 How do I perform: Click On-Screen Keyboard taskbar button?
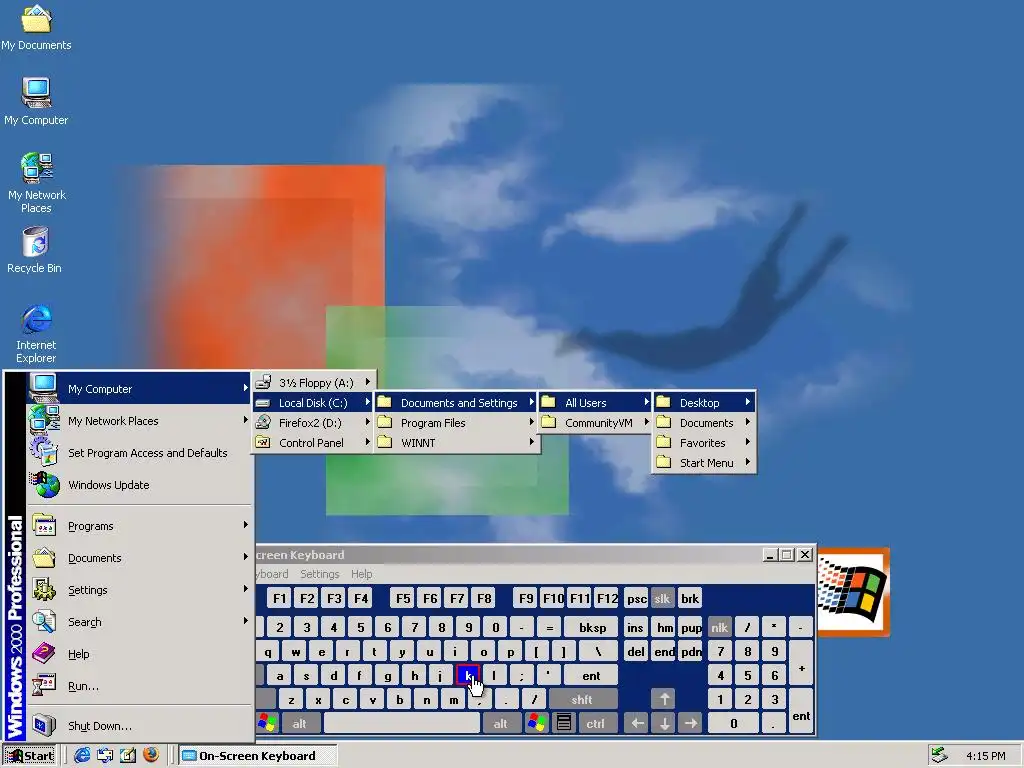pyautogui.click(x=258, y=756)
